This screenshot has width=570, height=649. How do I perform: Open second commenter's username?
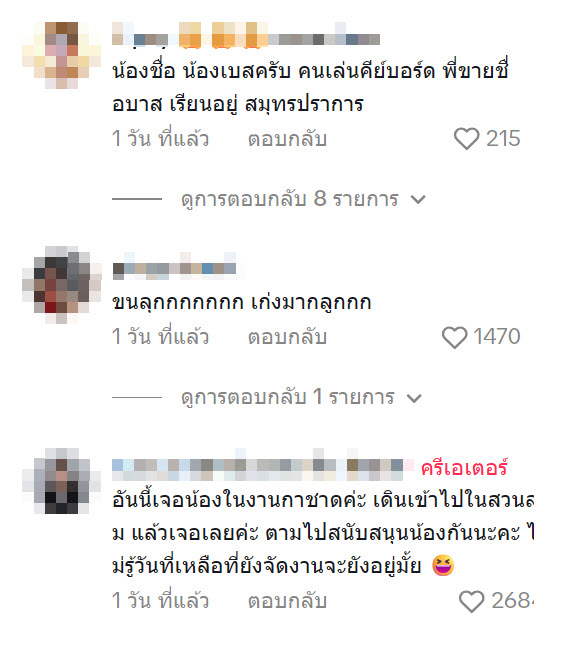click(x=174, y=267)
